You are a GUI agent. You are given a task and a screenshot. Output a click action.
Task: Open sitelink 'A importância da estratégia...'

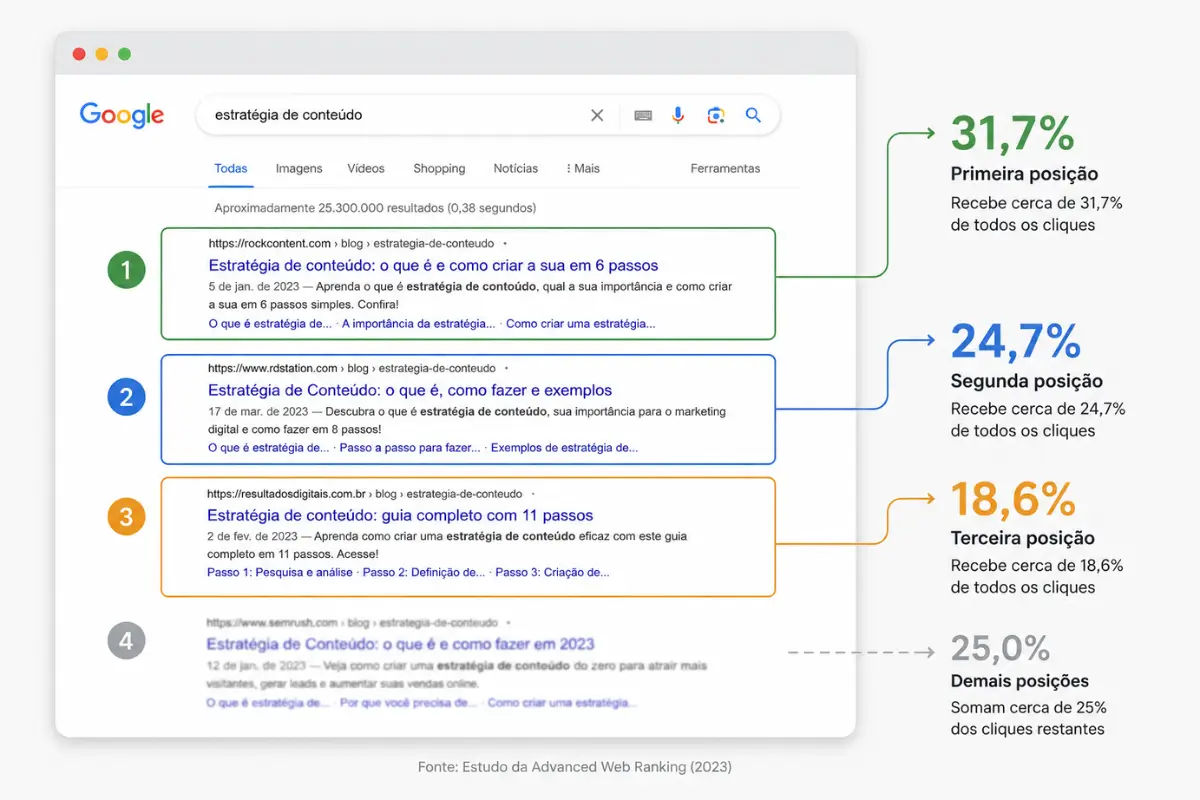(418, 323)
